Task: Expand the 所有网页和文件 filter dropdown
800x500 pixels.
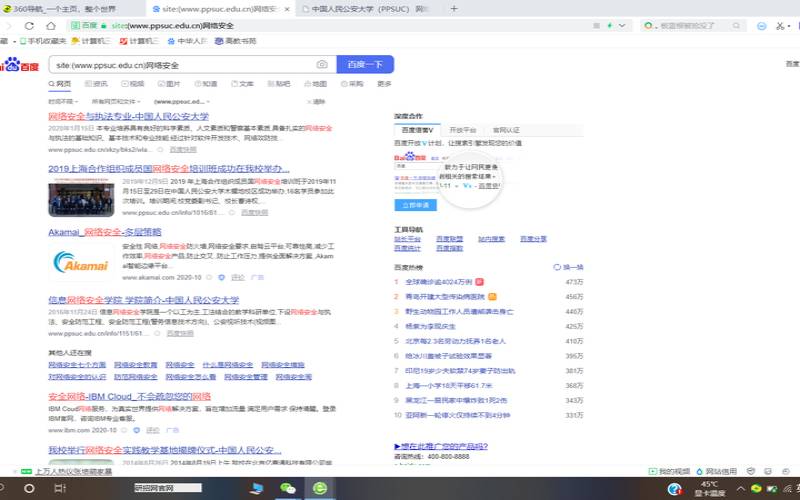Action: pos(116,102)
